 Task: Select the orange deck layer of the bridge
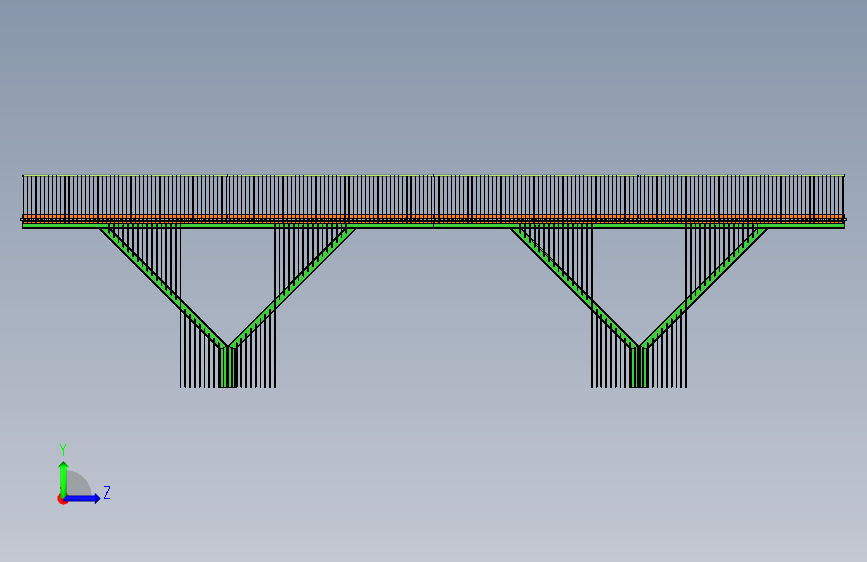point(434,217)
